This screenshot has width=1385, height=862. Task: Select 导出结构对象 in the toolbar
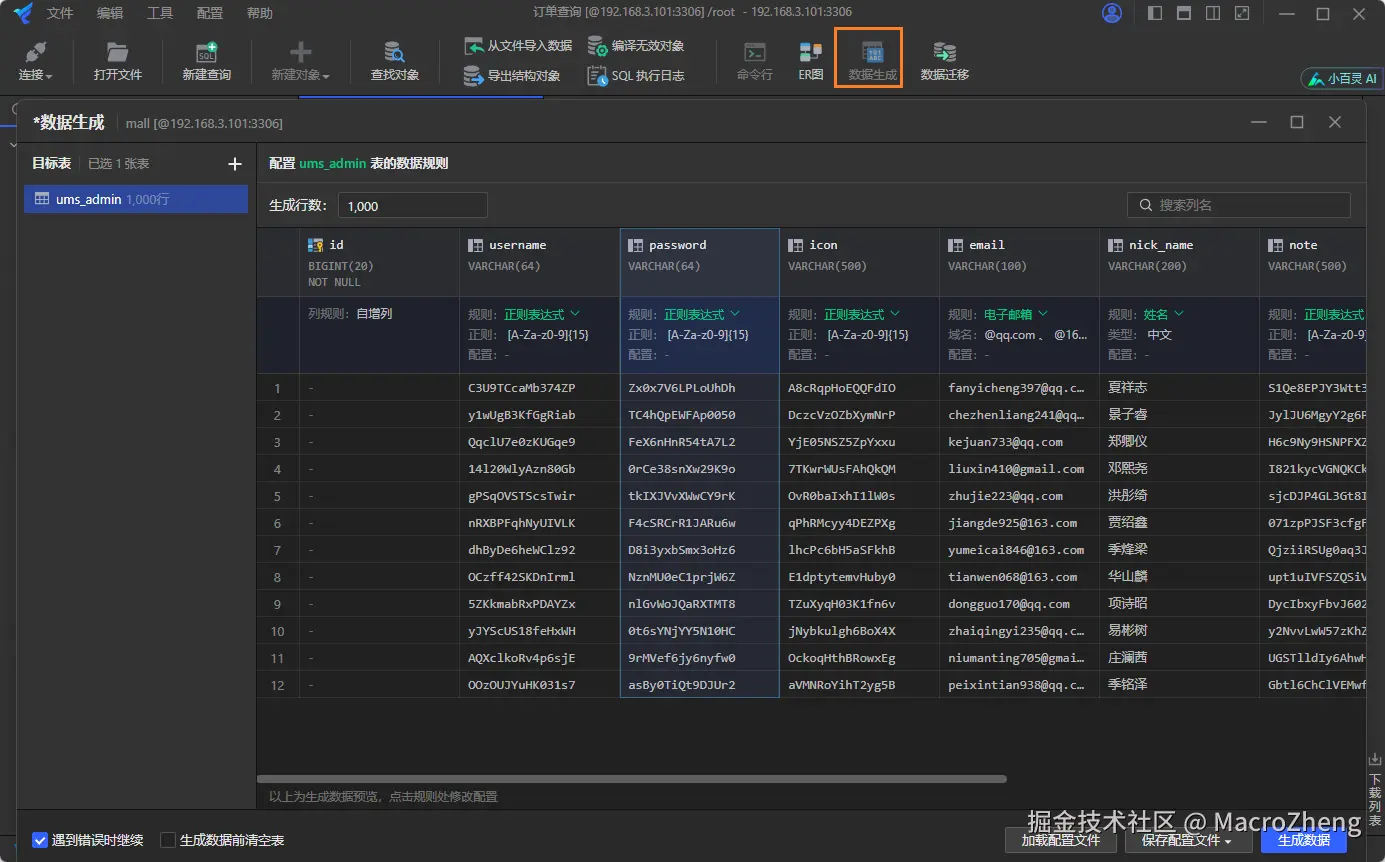511,76
